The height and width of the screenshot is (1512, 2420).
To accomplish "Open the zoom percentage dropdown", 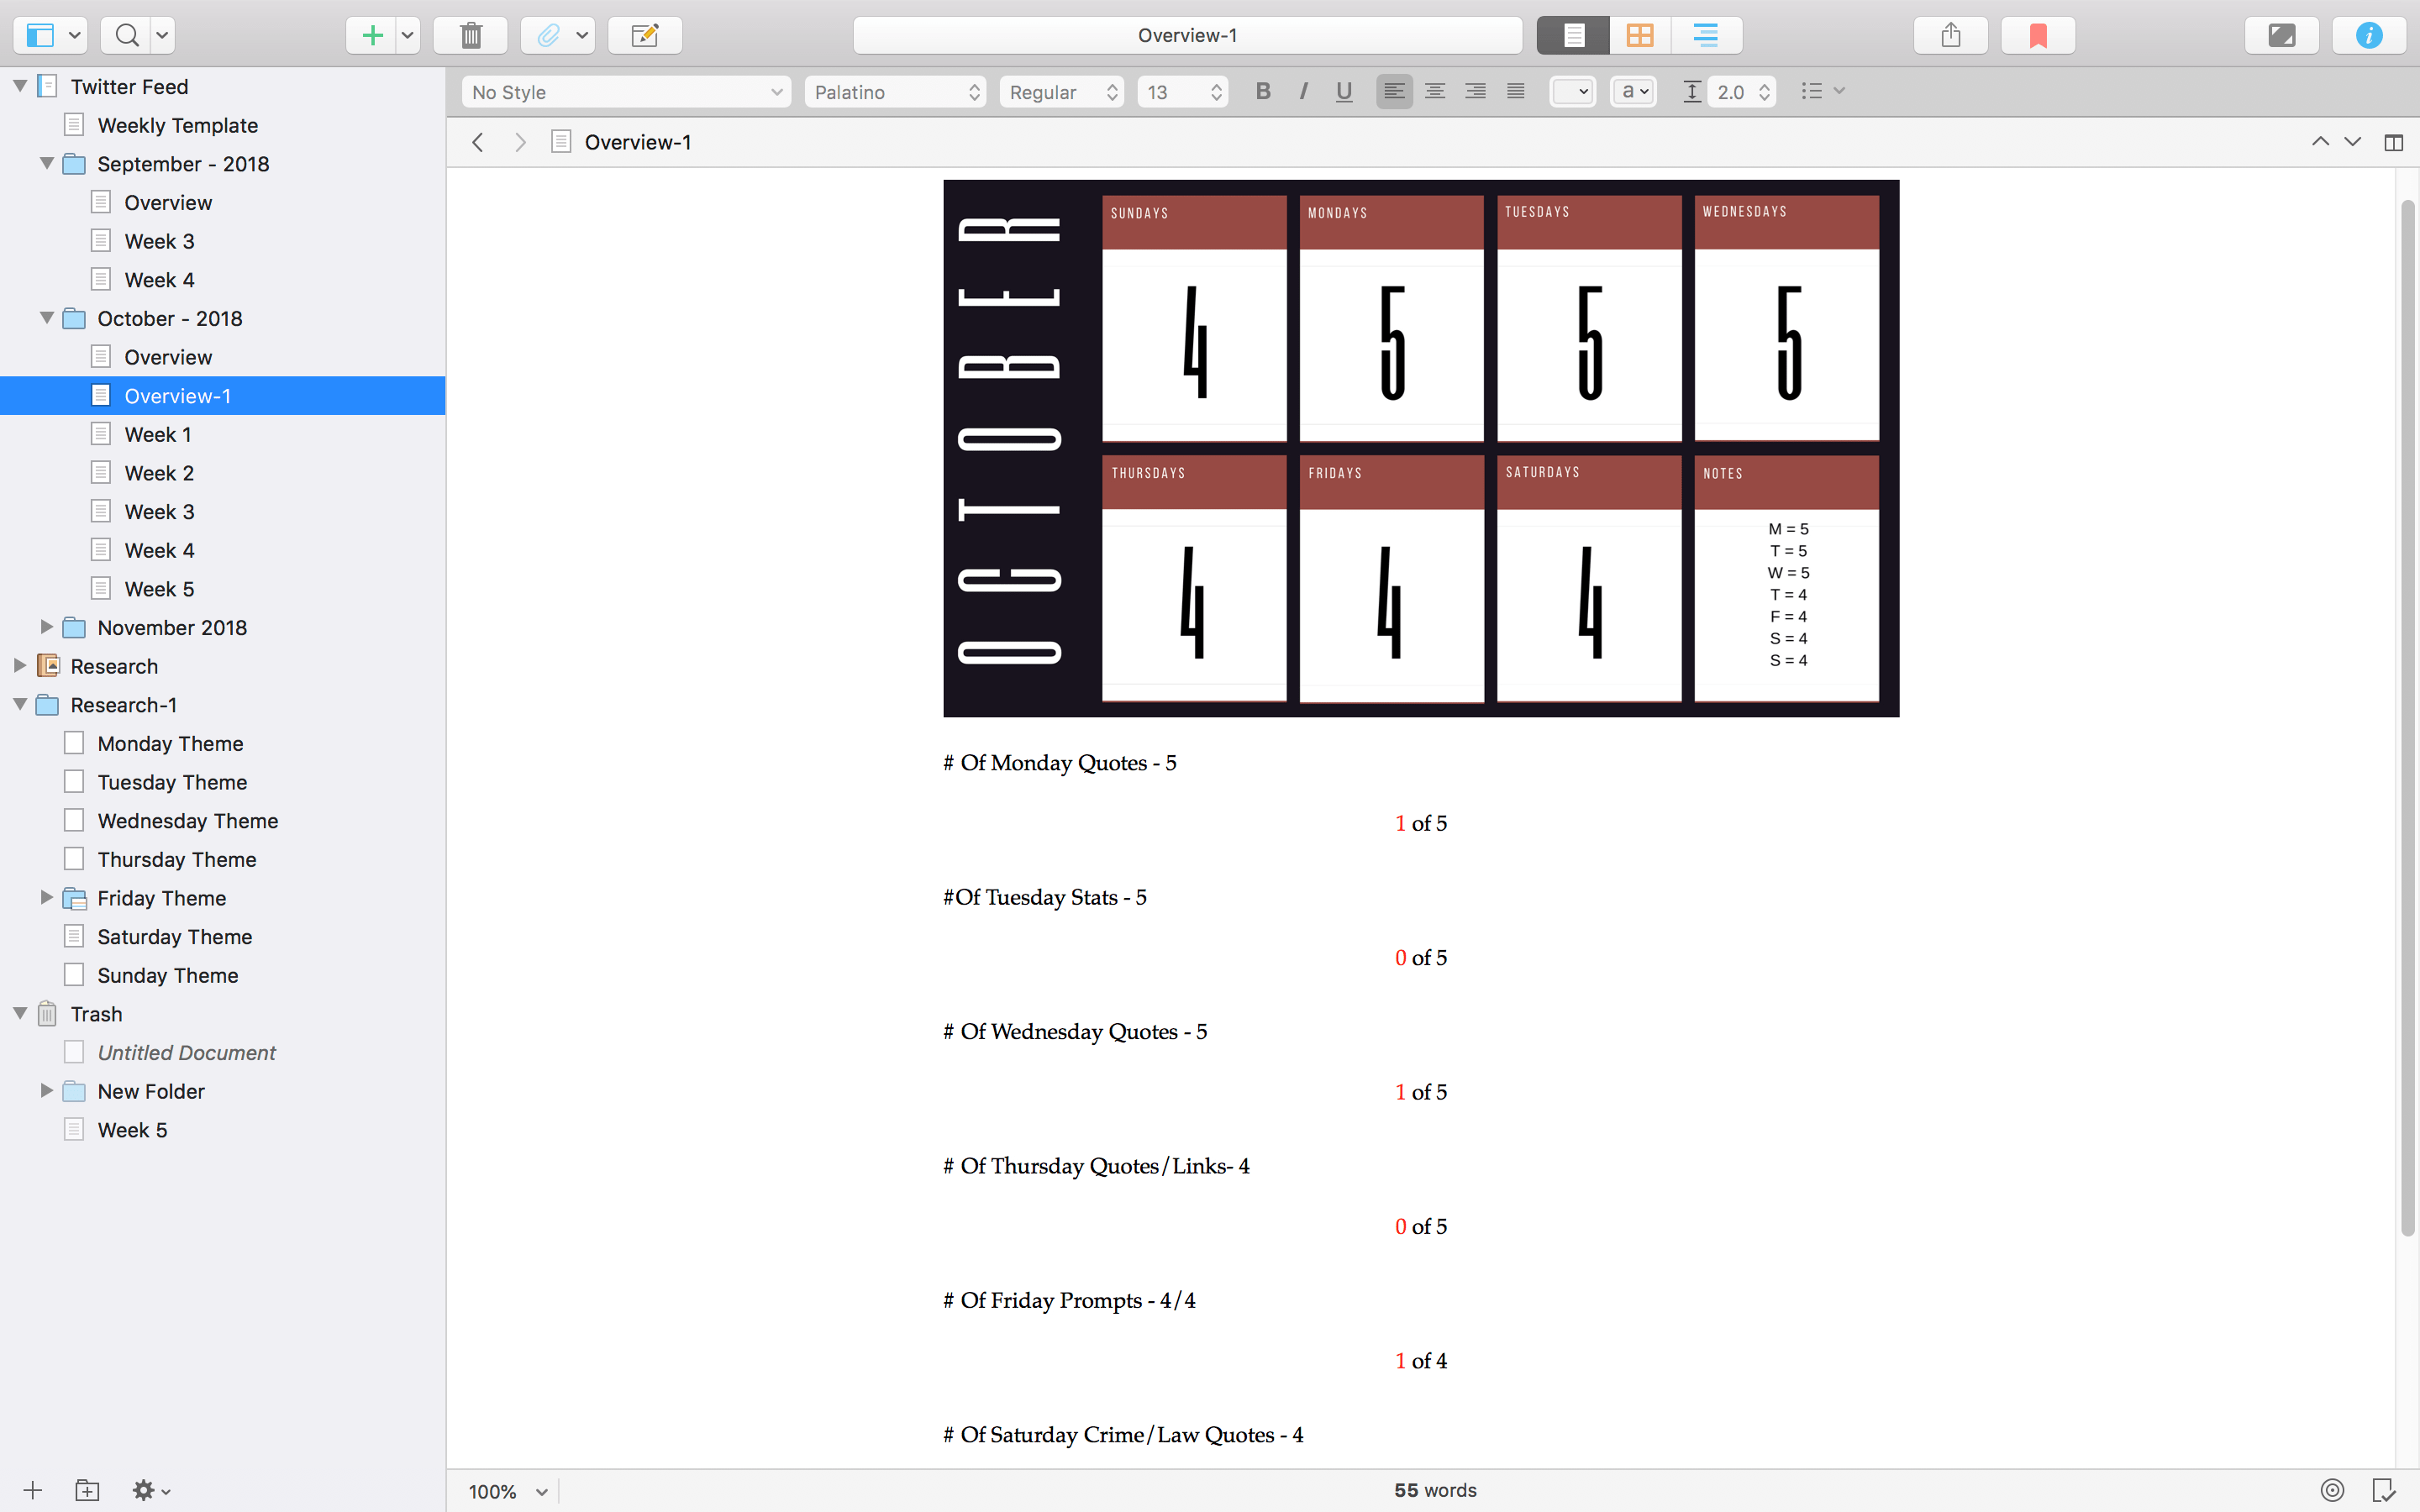I will click(506, 1490).
